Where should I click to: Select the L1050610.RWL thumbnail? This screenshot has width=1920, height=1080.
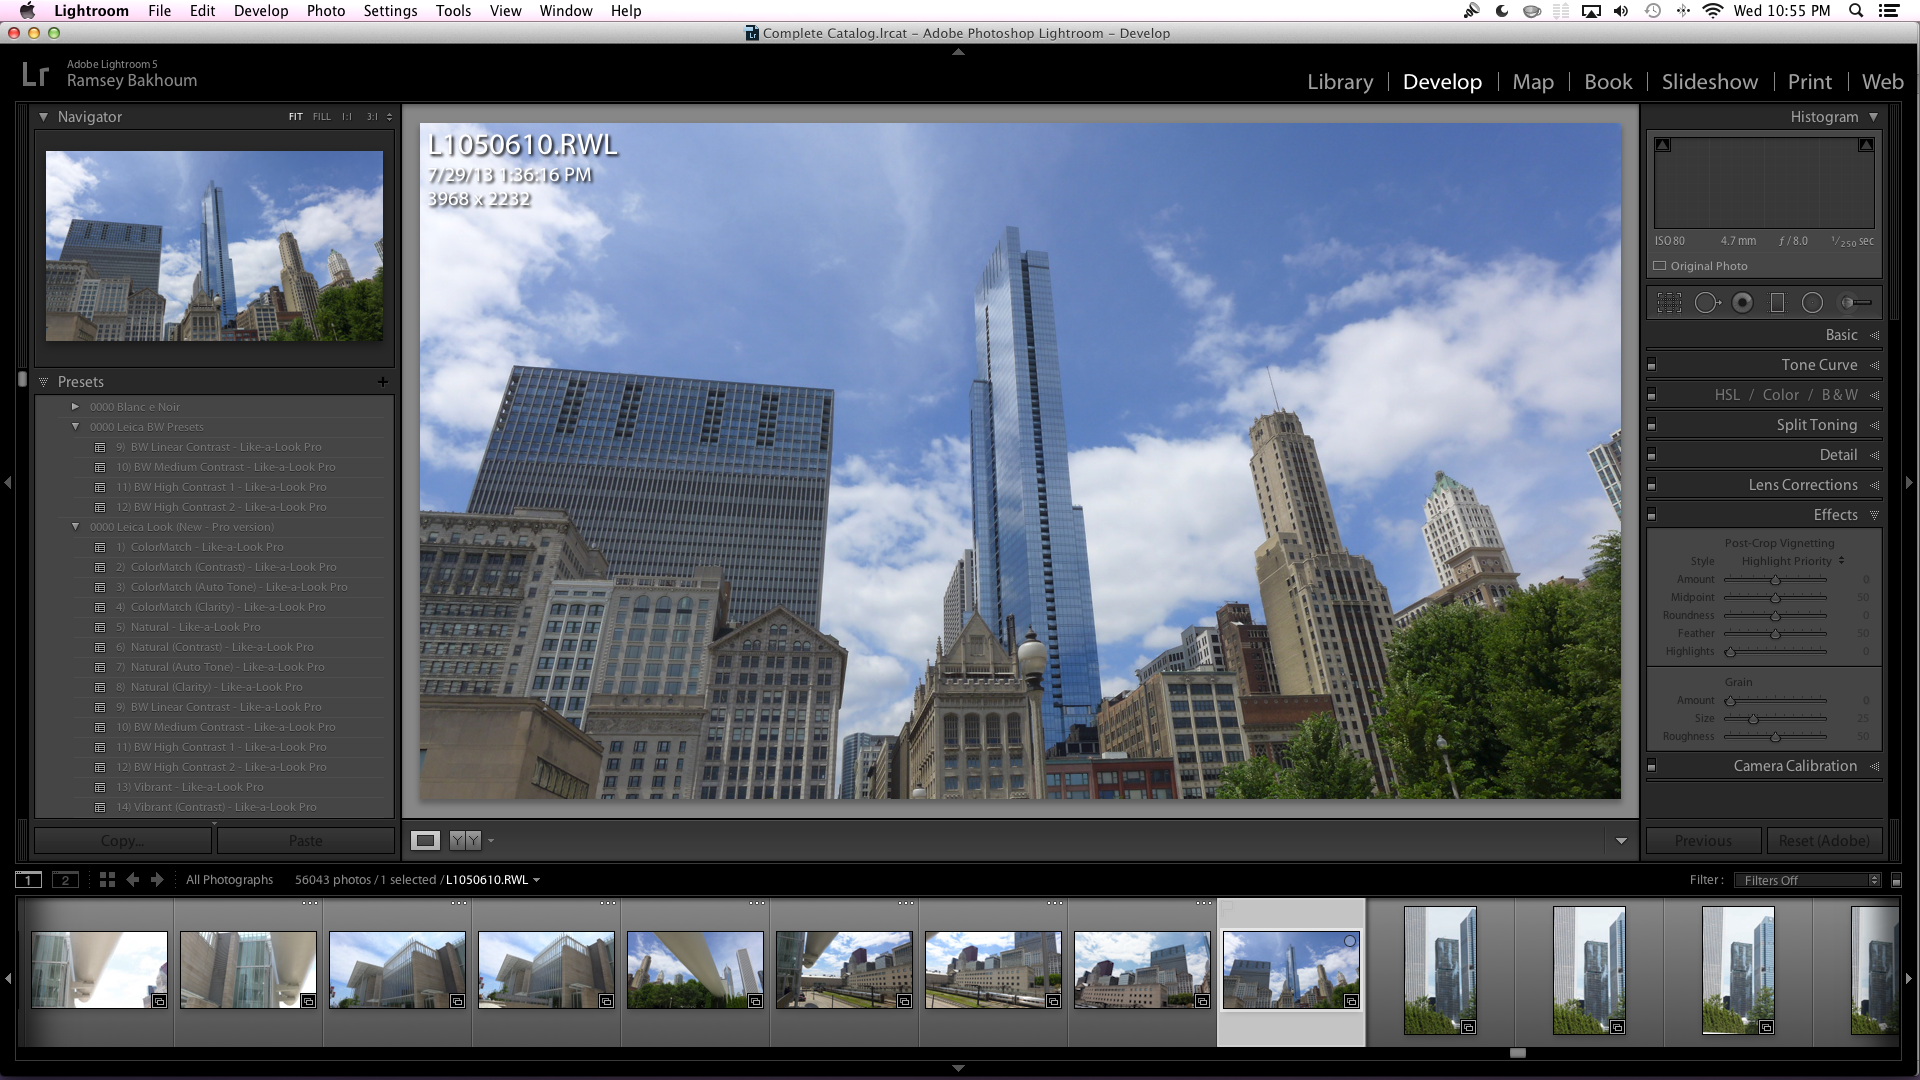1291,968
